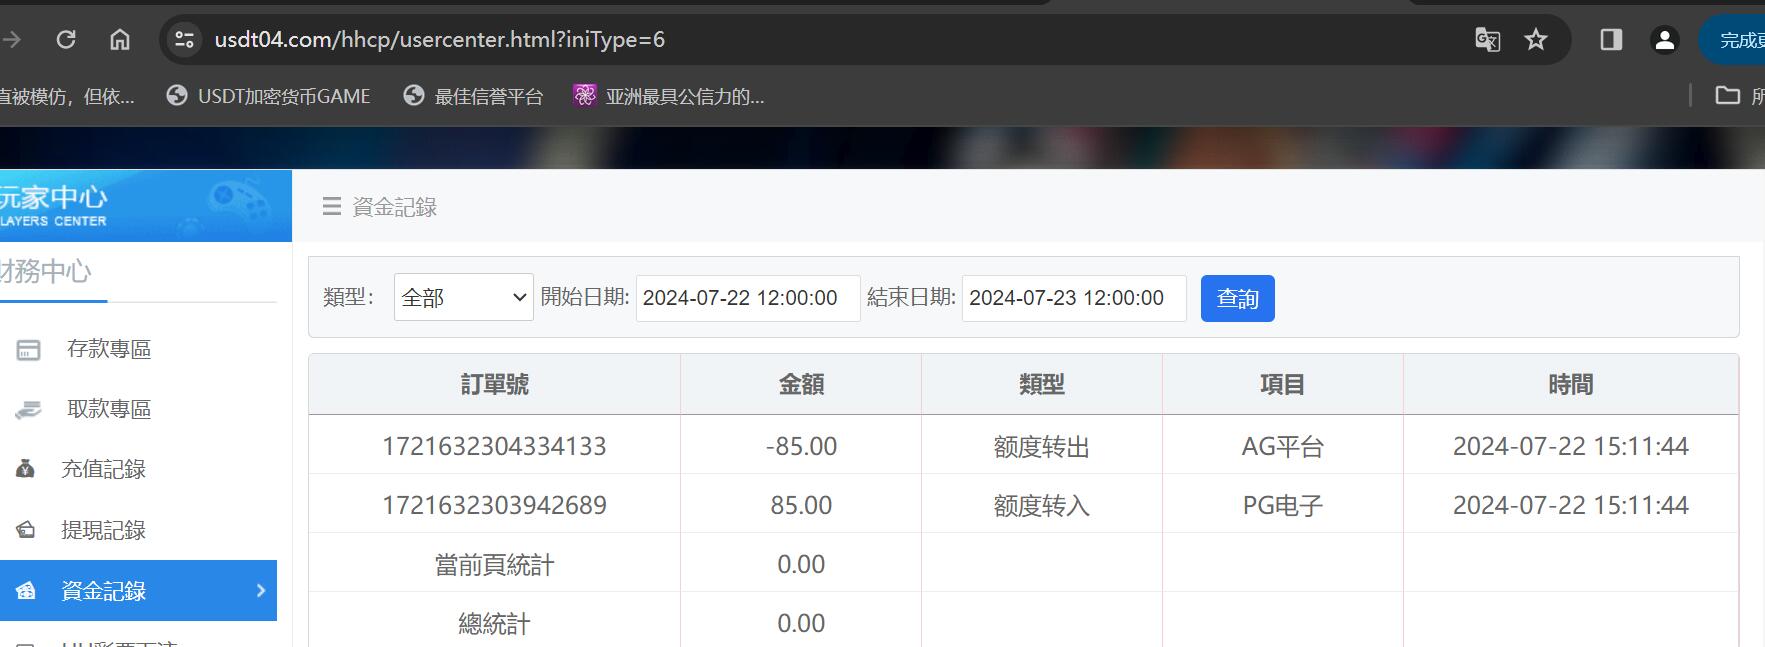Open the browser profile avatar icon
This screenshot has width=1765, height=647.
[x=1664, y=39]
